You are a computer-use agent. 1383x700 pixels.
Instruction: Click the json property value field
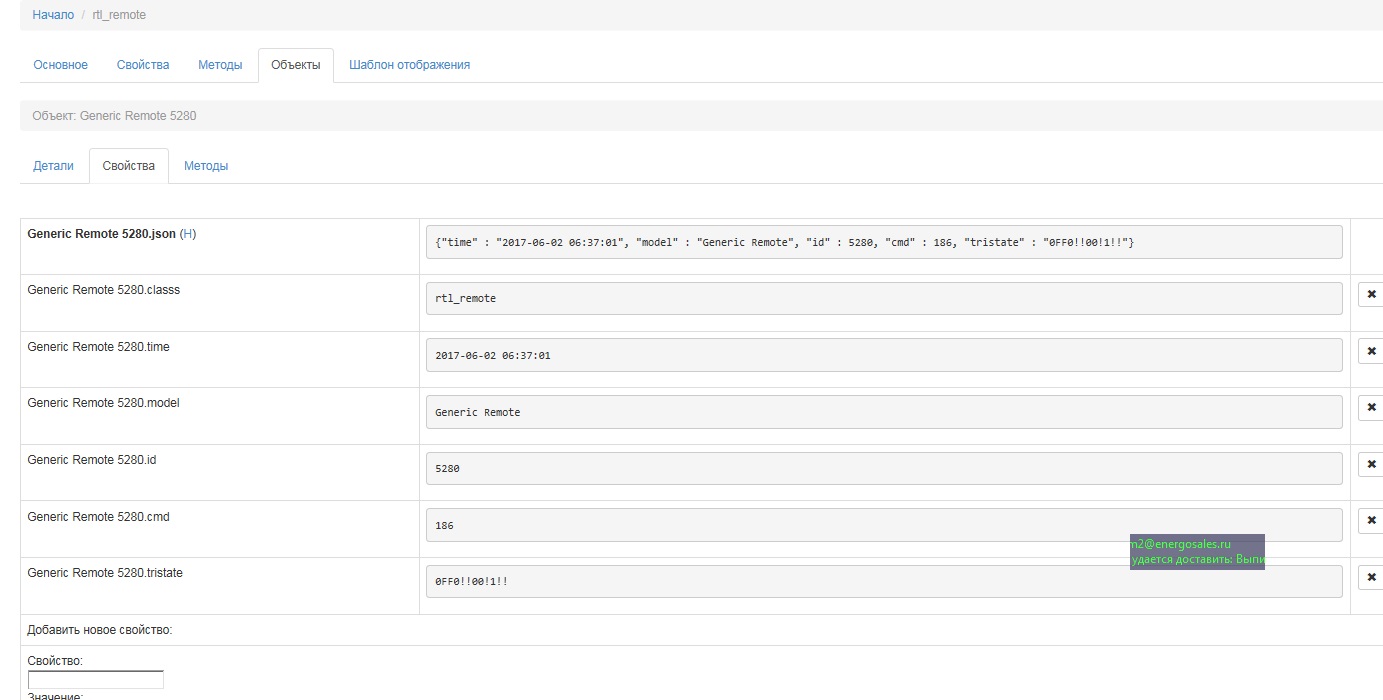point(883,242)
